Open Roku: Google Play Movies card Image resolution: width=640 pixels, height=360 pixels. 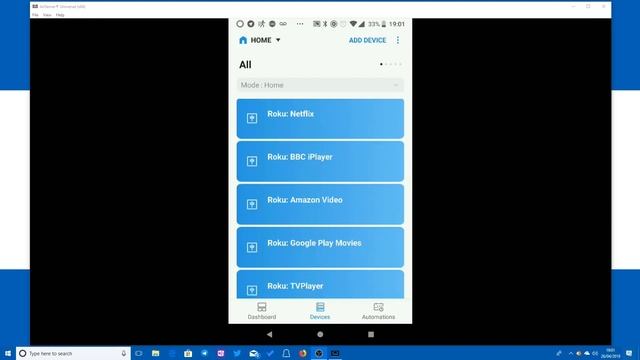point(320,247)
